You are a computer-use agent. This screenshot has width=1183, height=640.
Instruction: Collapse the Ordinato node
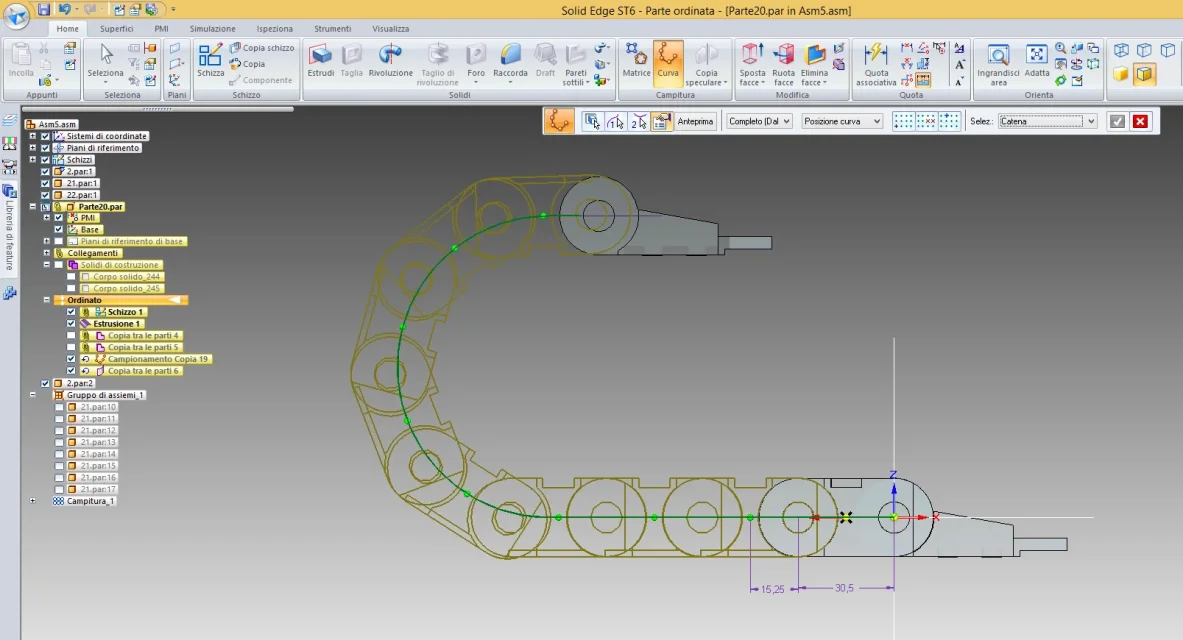pos(46,300)
